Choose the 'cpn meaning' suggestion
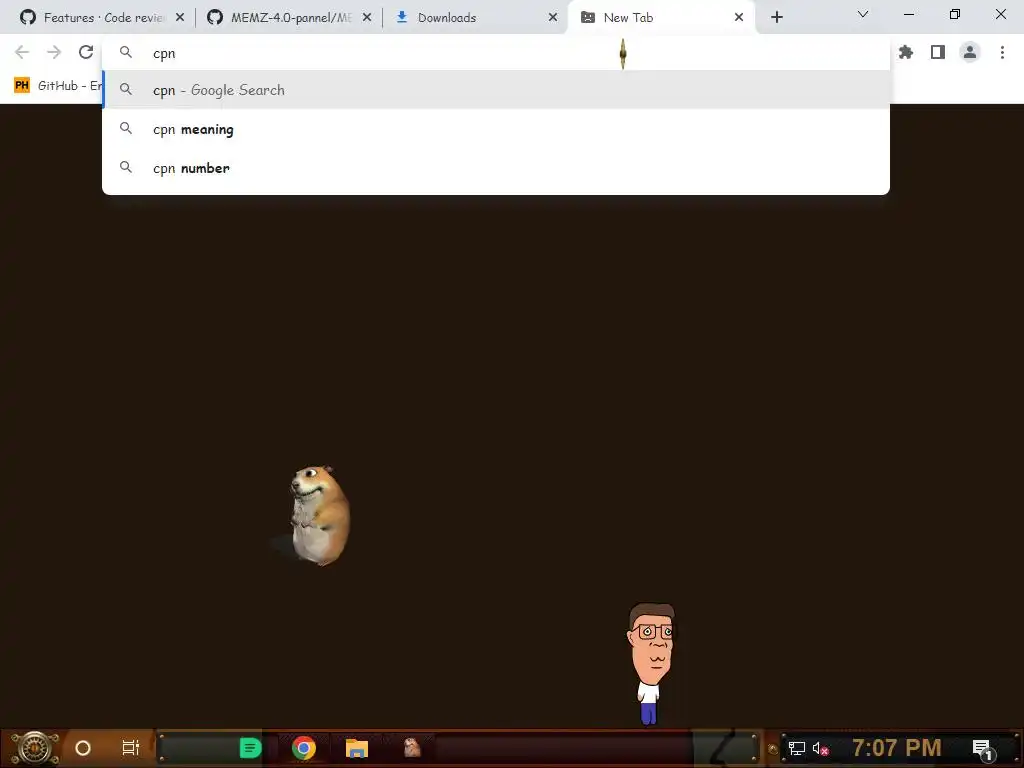The height and width of the screenshot is (768, 1024). coord(496,129)
